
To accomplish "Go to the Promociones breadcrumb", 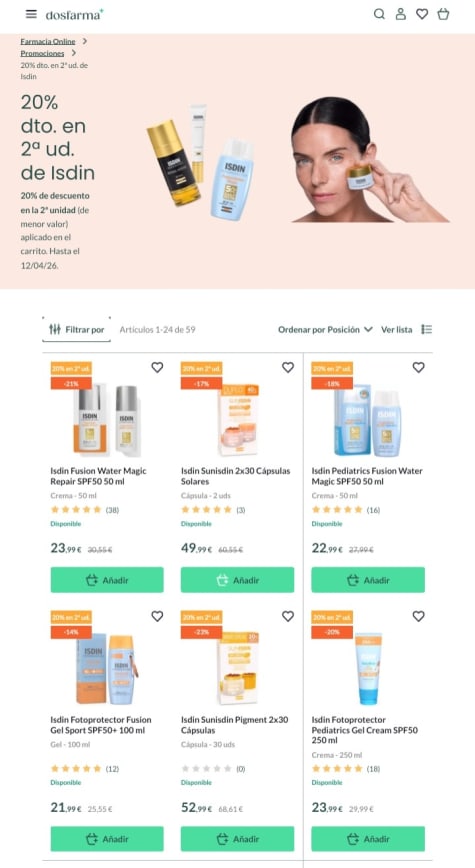I will (42, 54).
